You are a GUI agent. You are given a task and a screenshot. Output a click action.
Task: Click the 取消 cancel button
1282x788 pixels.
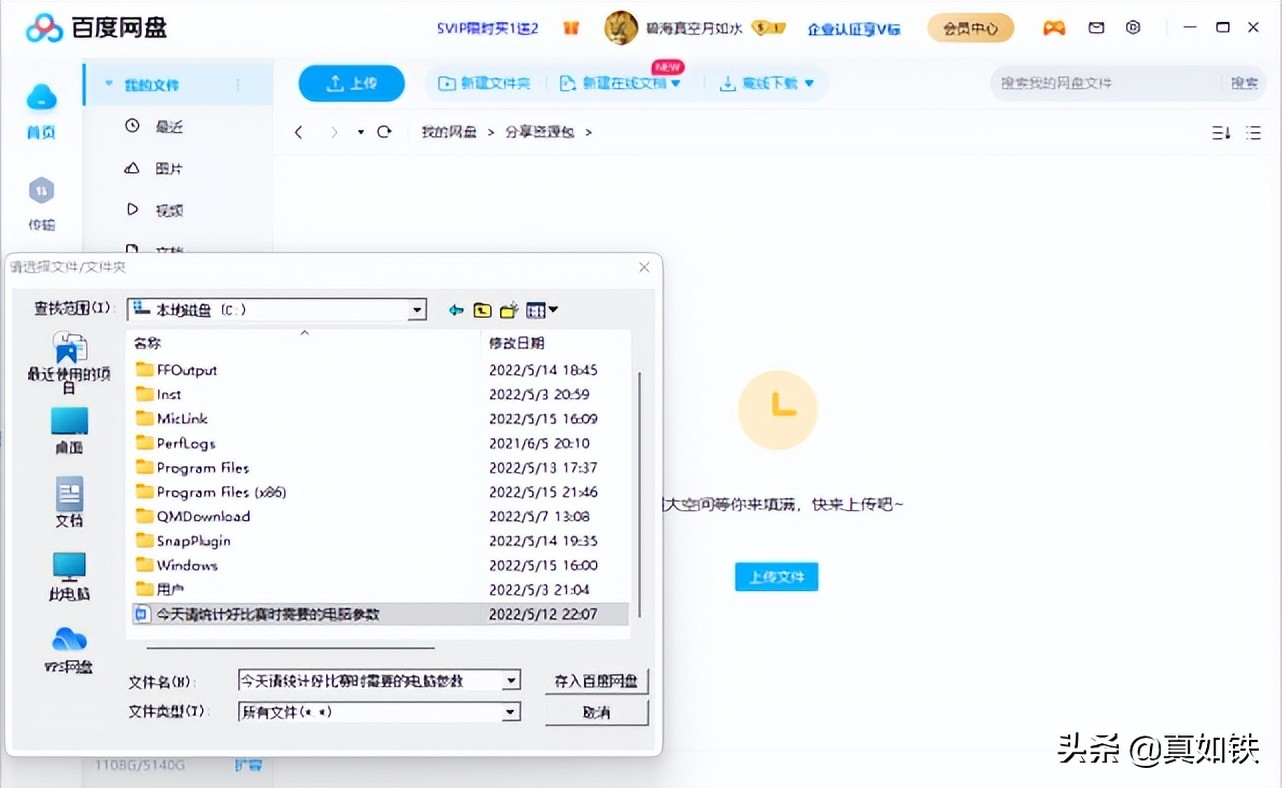596,711
